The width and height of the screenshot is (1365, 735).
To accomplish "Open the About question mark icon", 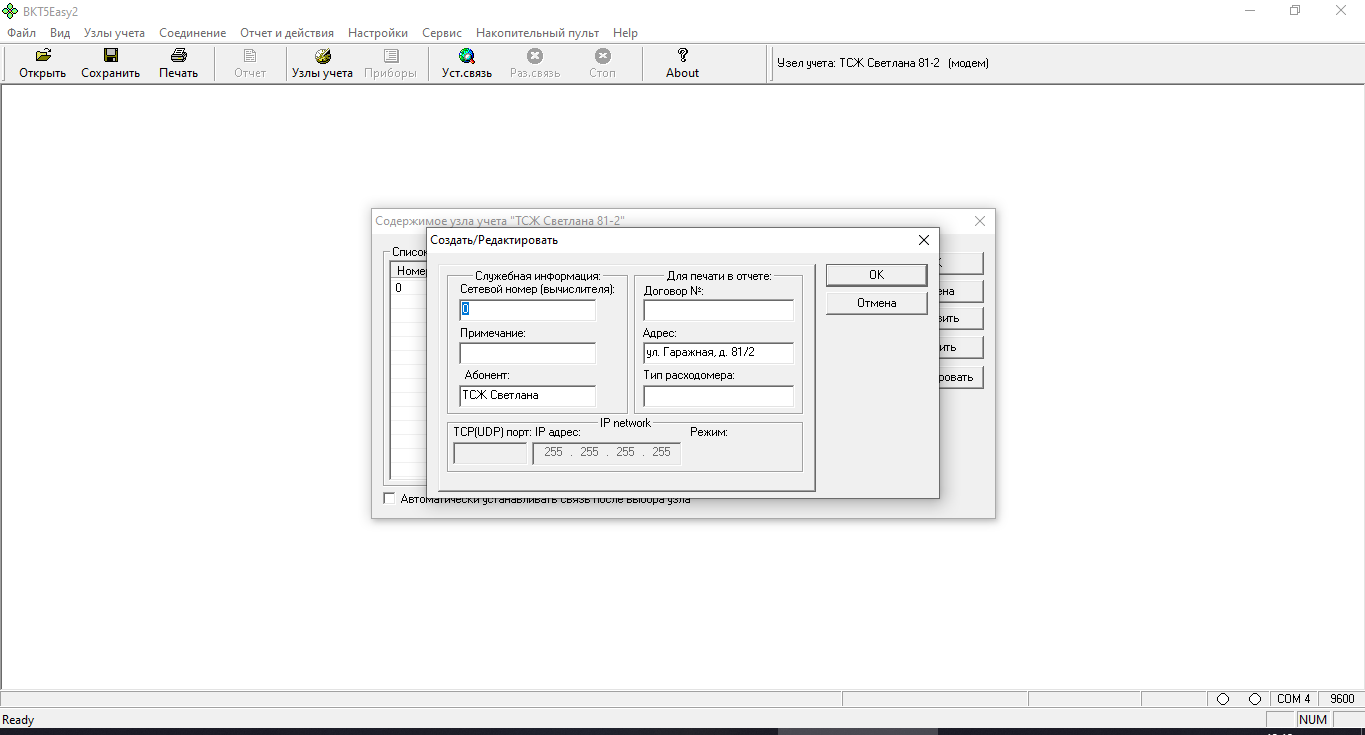I will pos(682,56).
